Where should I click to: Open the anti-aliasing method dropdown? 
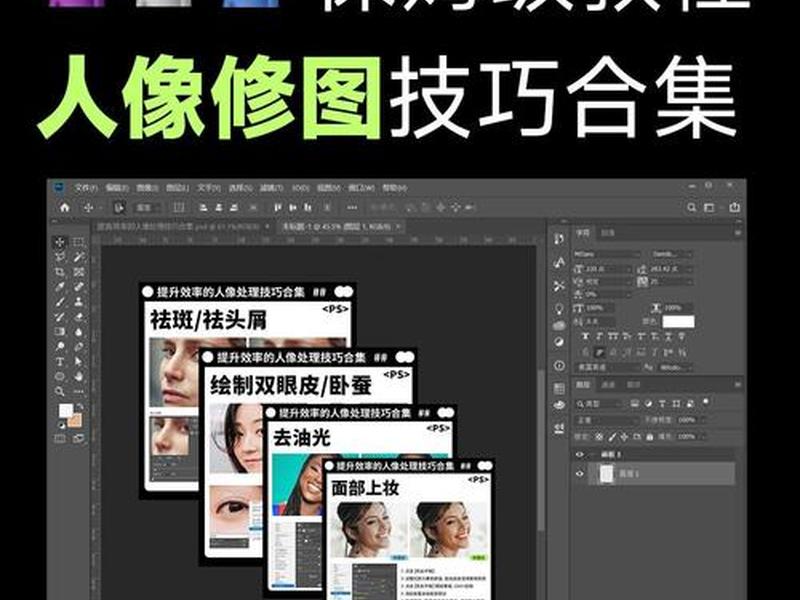point(676,367)
